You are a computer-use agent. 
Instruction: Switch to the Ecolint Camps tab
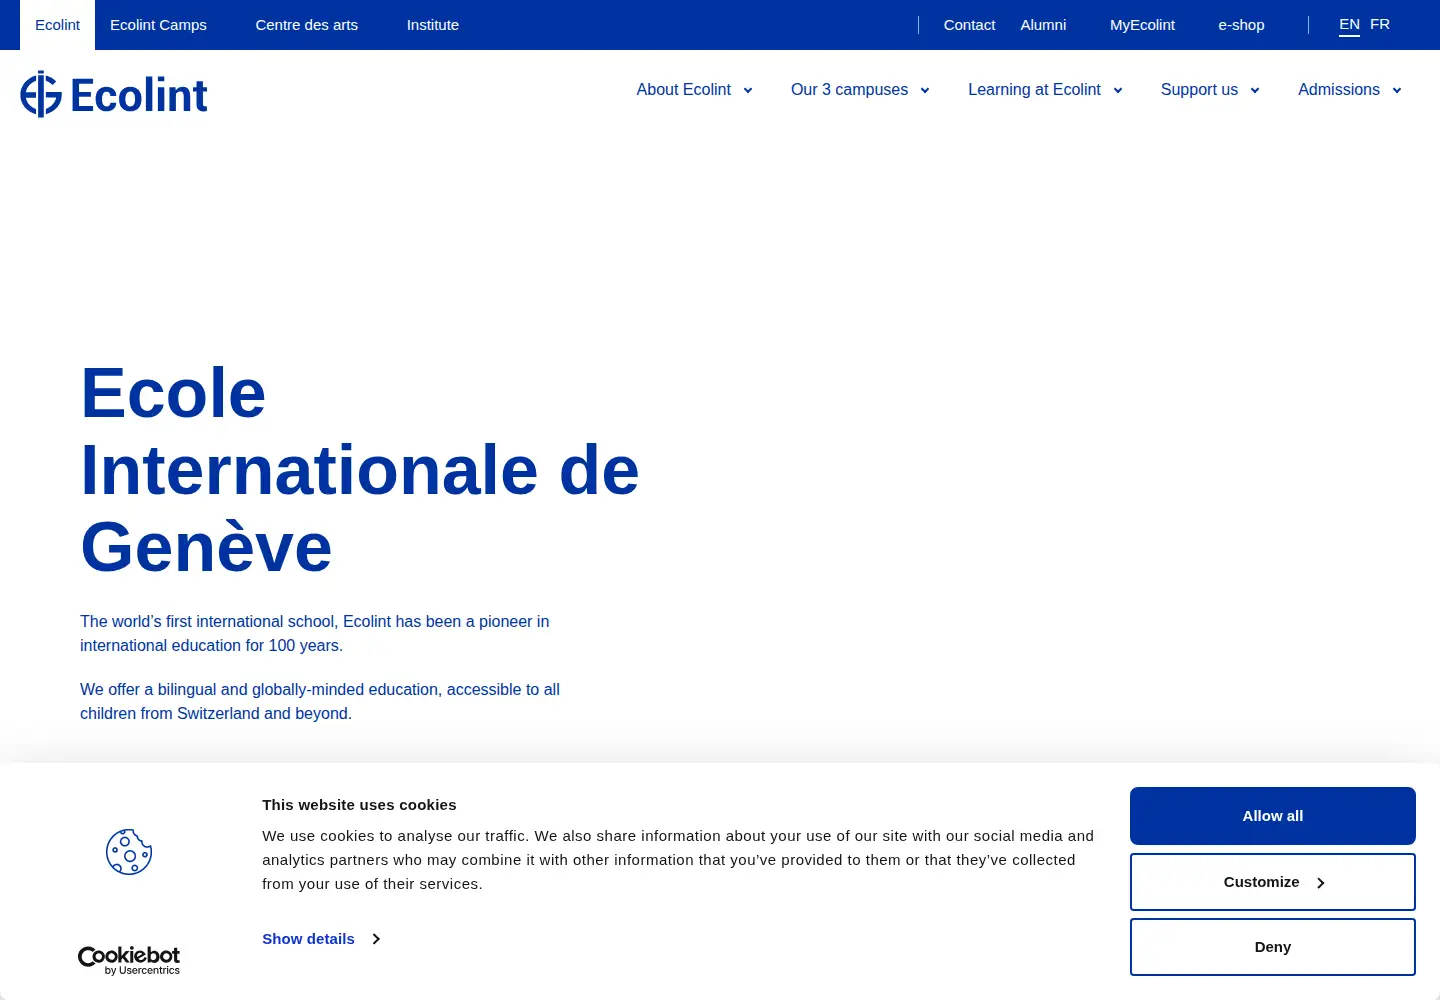click(158, 25)
